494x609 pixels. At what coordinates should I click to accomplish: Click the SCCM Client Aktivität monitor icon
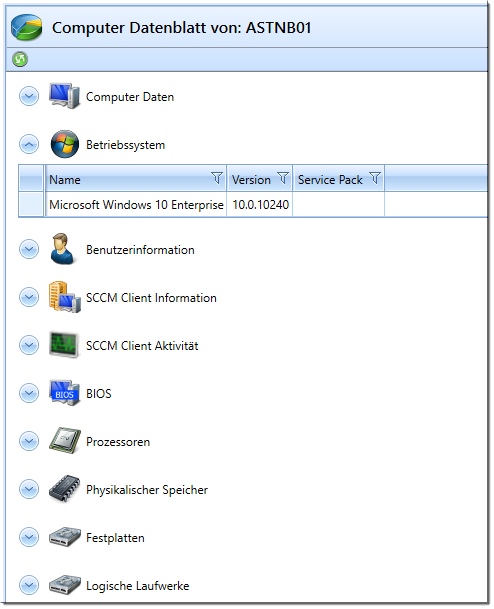click(x=64, y=345)
